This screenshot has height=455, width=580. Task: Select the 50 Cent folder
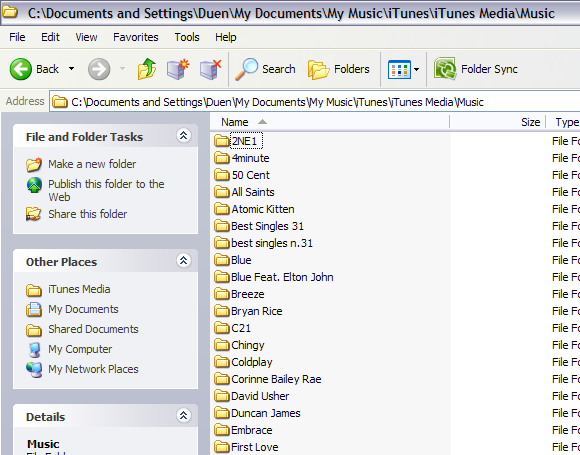242,175
